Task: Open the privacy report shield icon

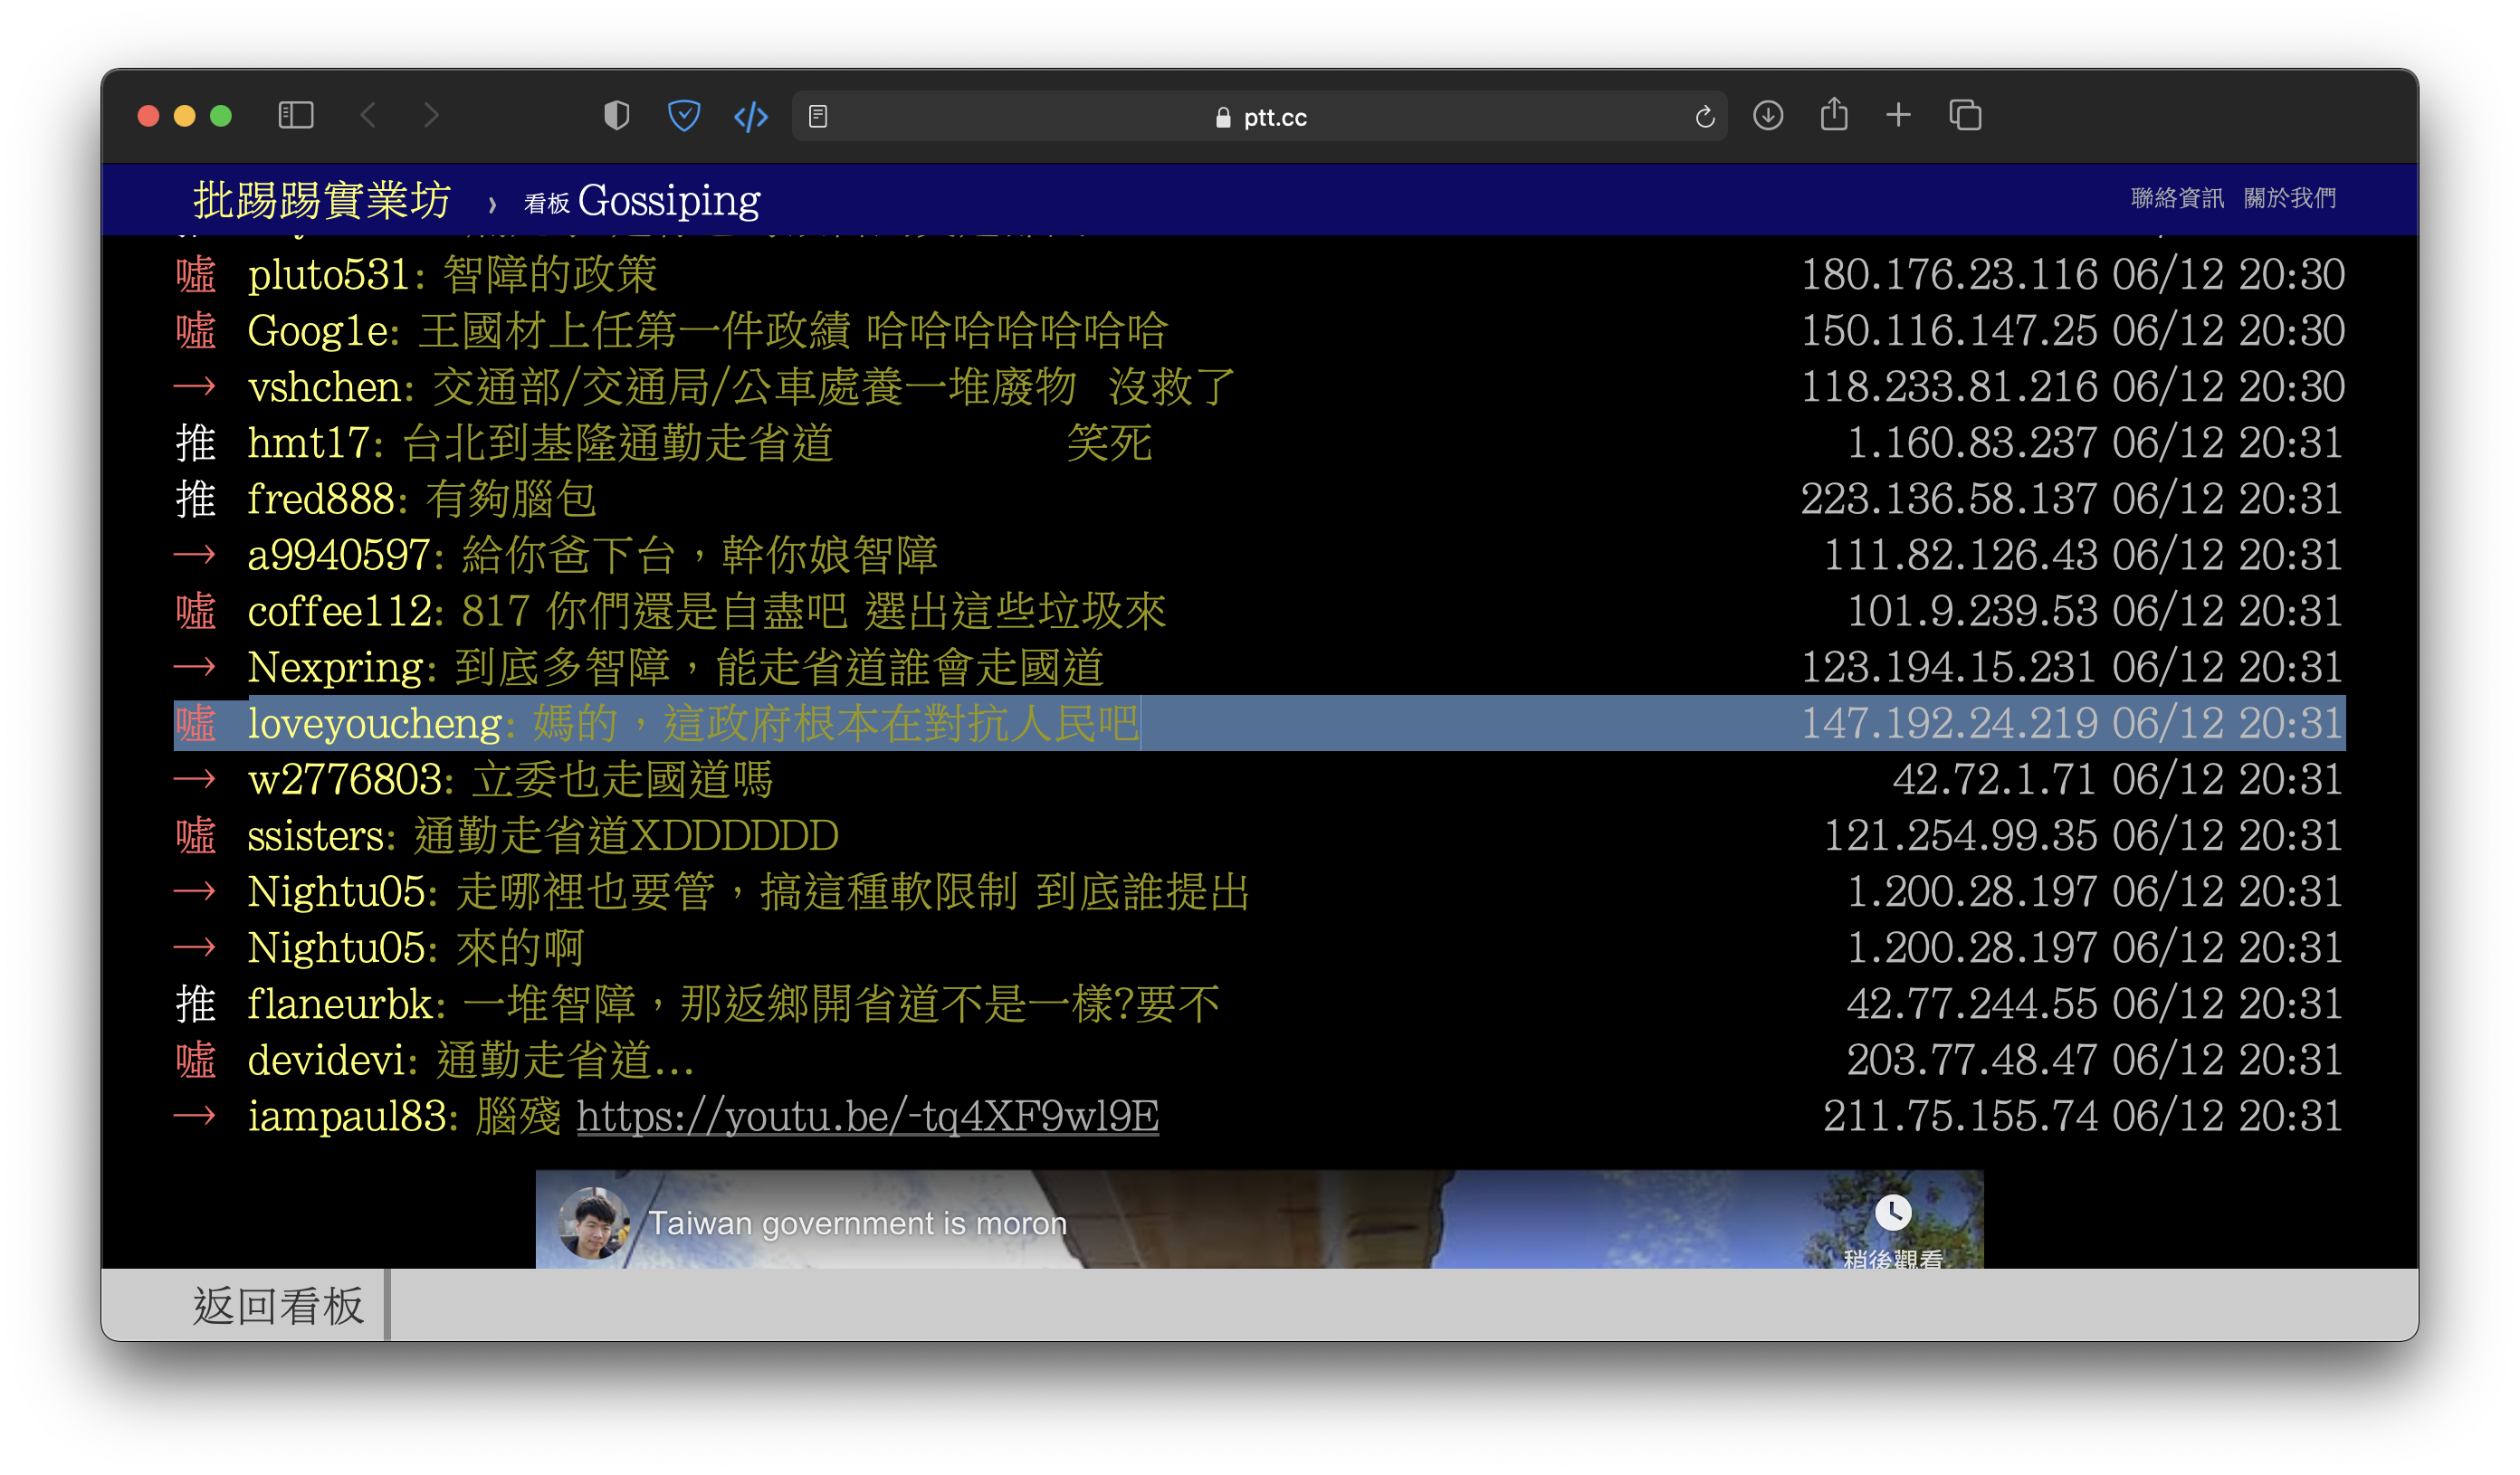Action: [616, 116]
